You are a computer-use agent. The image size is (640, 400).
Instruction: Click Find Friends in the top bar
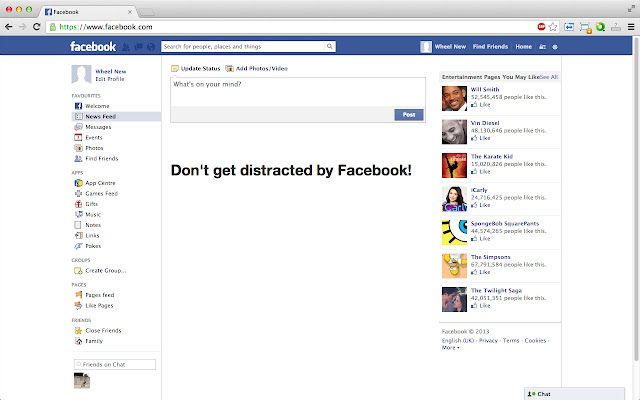[490, 47]
